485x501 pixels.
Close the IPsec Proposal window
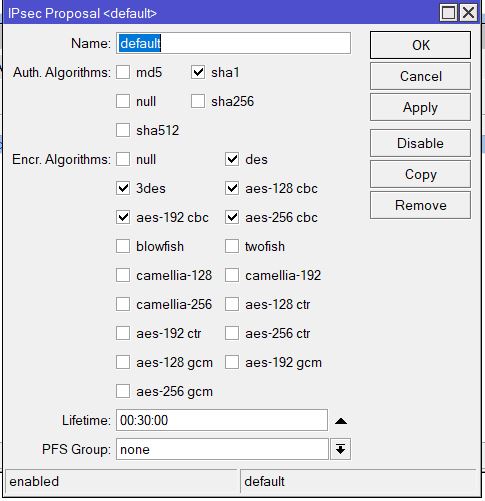pos(468,13)
